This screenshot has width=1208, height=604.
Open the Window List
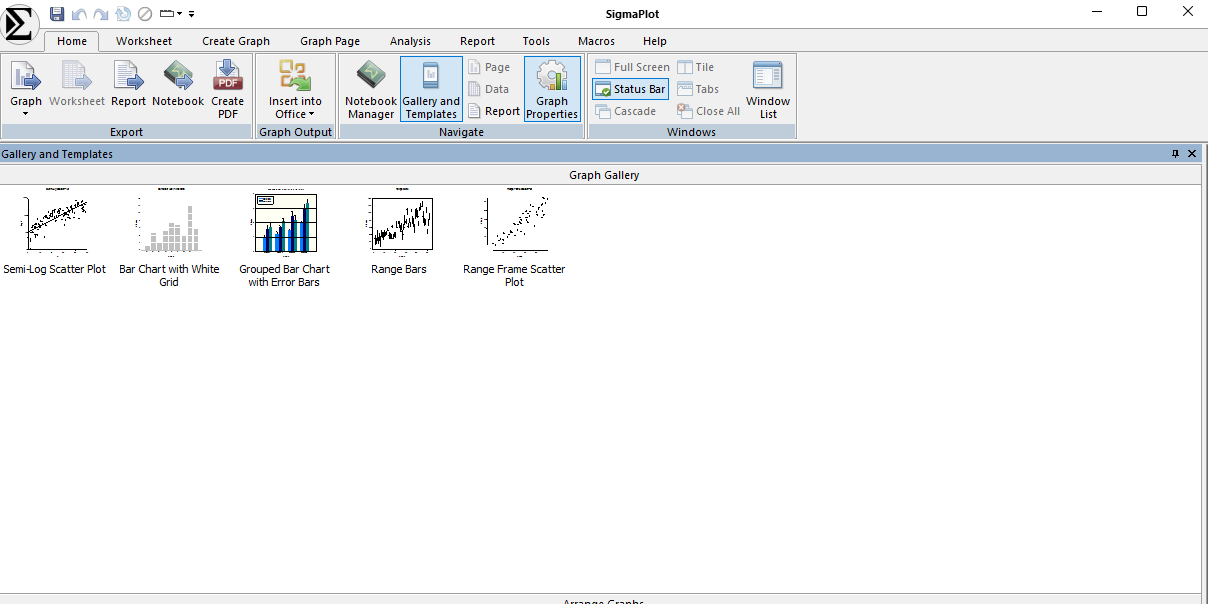[x=768, y=89]
